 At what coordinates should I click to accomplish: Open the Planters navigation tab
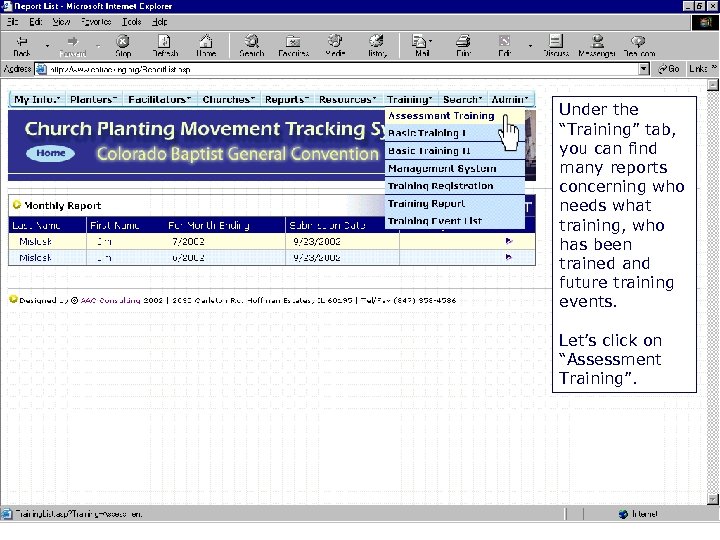tap(94, 99)
